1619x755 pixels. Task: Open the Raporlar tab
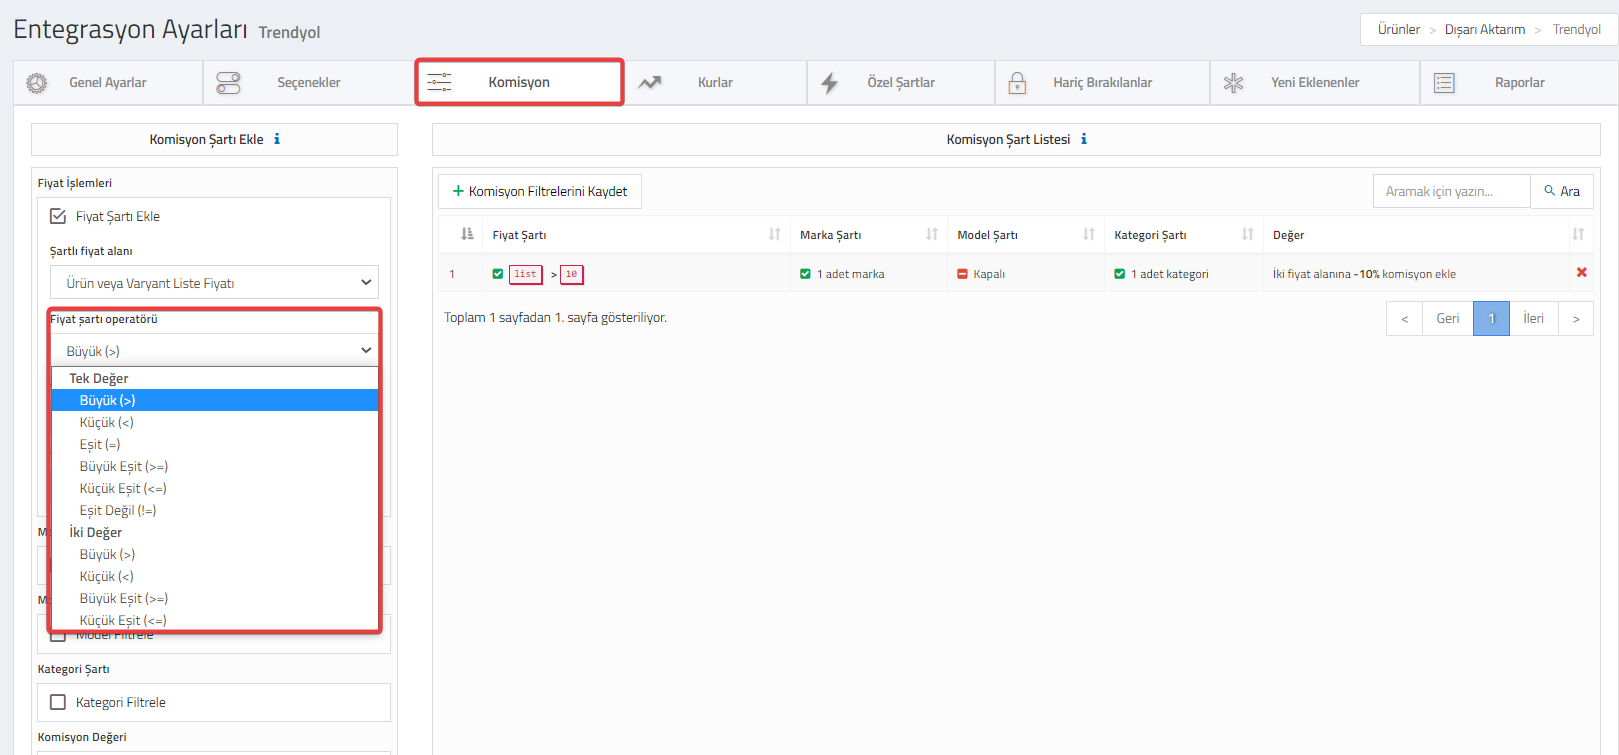point(1519,83)
